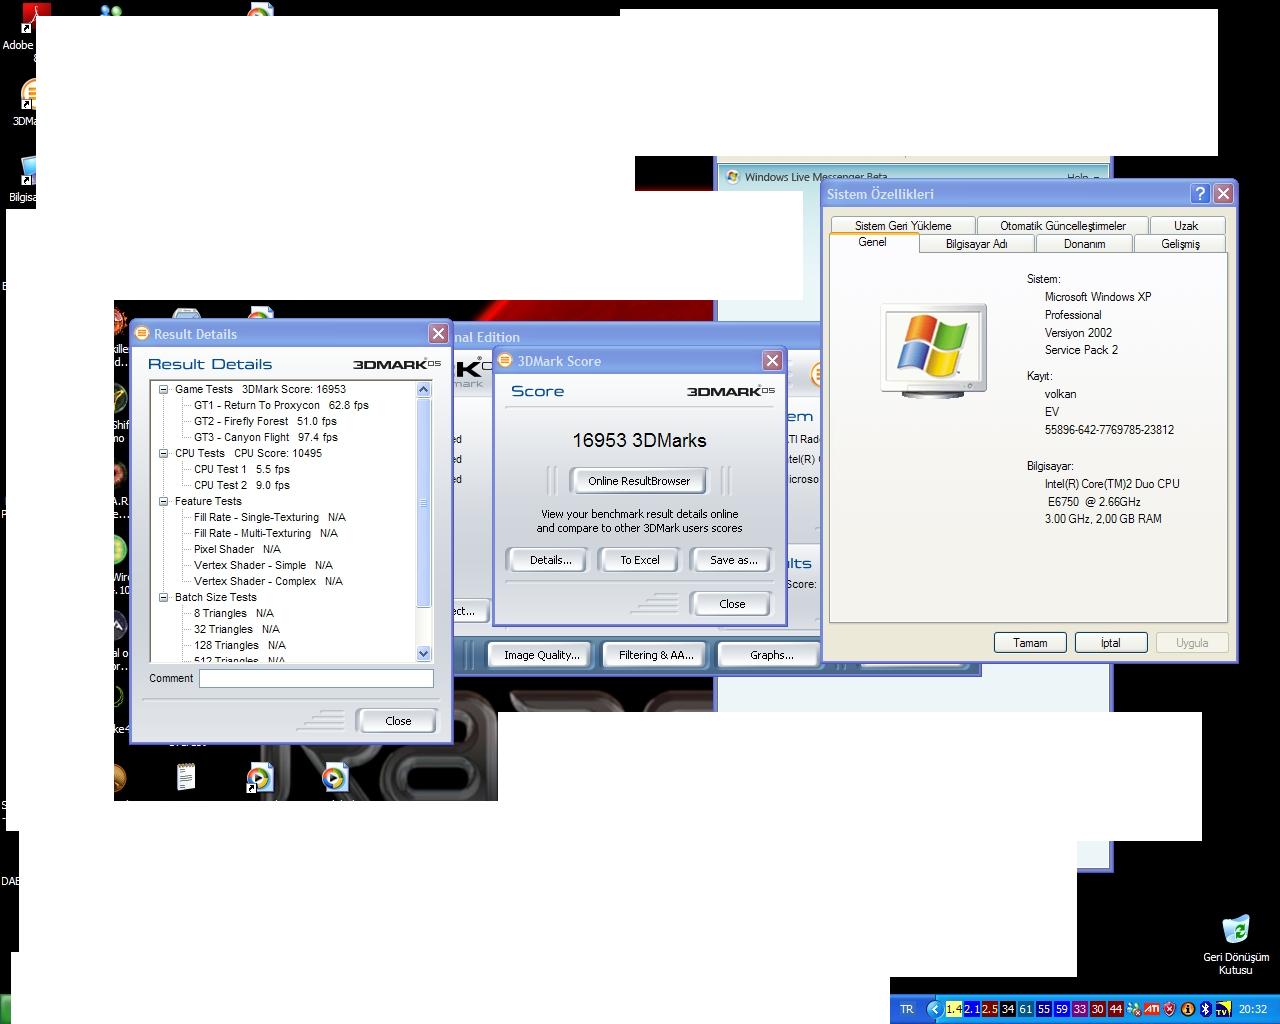
Task: Click yellow 1.4 tray indicator
Action: click(x=953, y=1009)
